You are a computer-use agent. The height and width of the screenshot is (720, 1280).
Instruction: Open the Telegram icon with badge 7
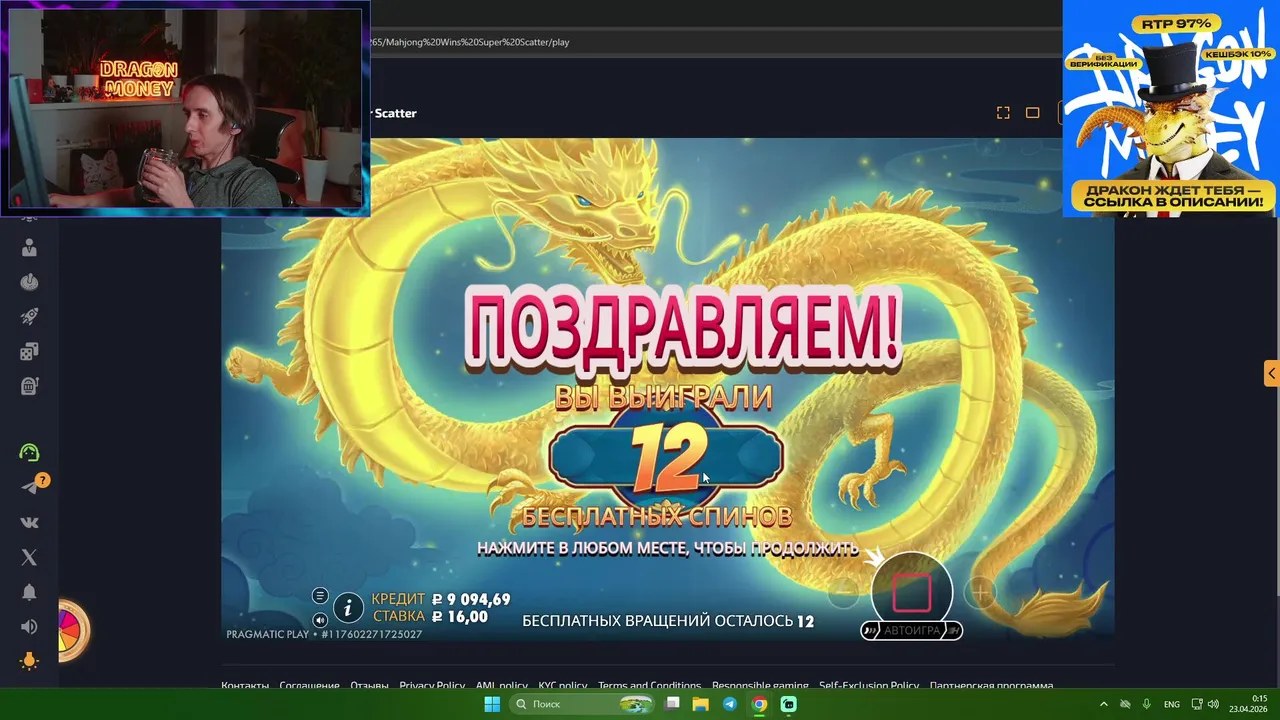pyautogui.click(x=31, y=487)
